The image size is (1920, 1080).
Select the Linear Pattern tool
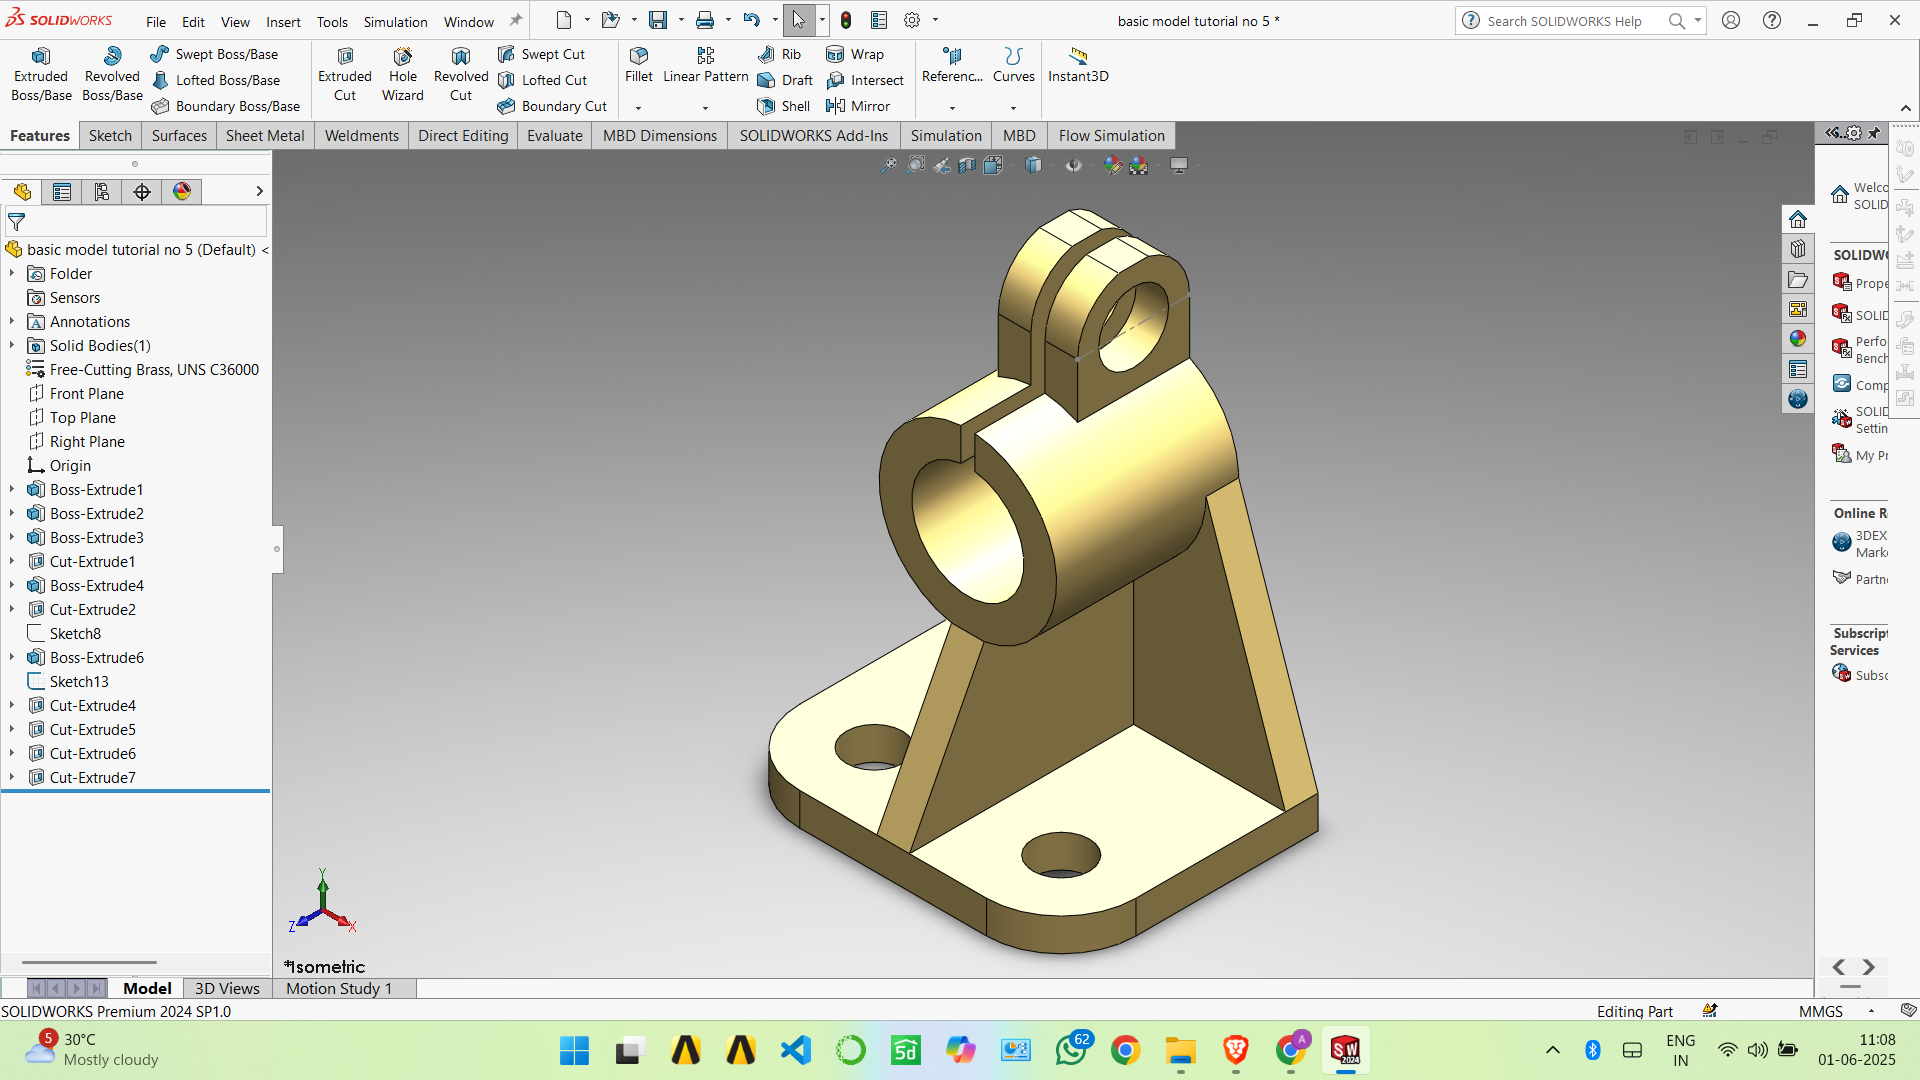coord(706,65)
